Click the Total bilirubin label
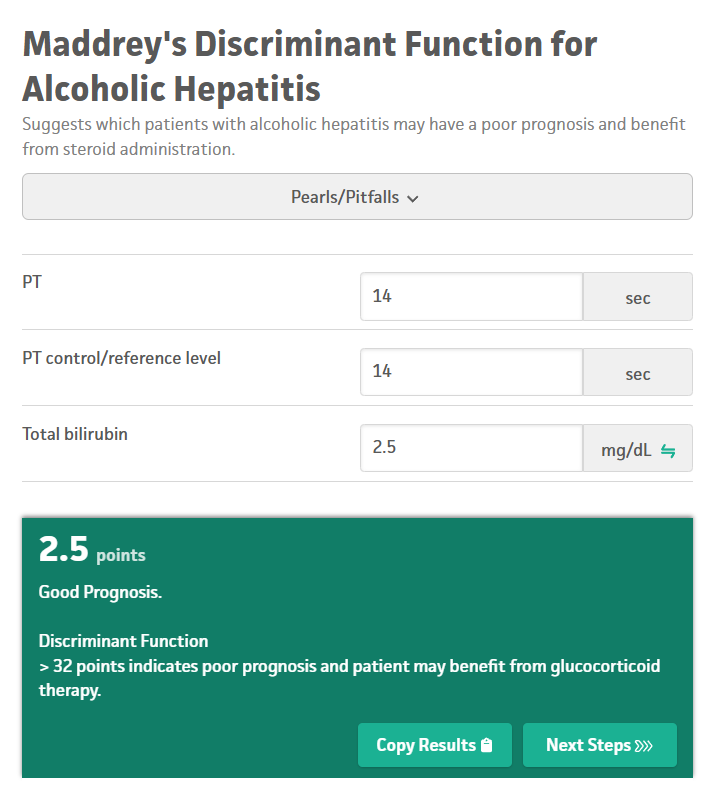This screenshot has width=703, height=785. 75,434
